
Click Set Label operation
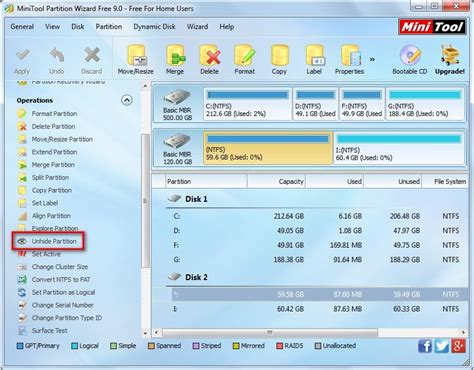click(x=45, y=203)
